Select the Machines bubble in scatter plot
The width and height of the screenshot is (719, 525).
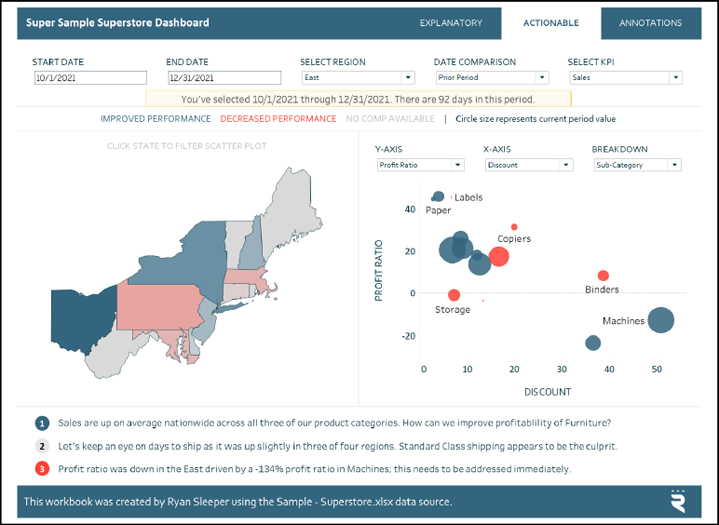pyautogui.click(x=660, y=320)
